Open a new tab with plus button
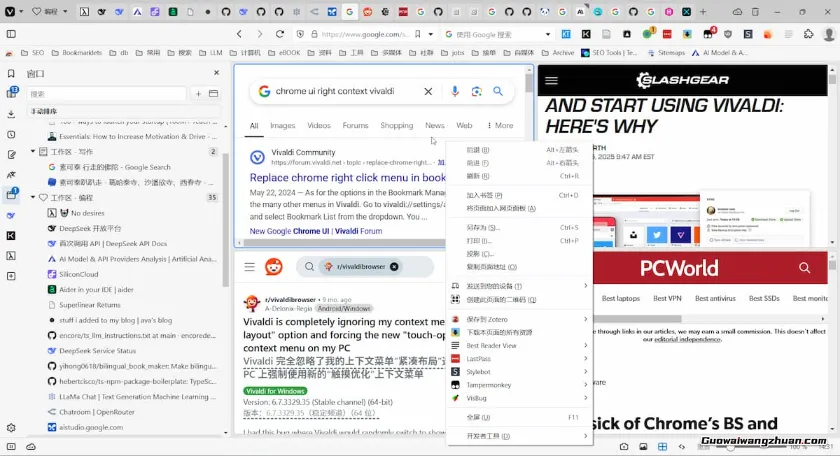The width and height of the screenshot is (840, 456). tap(703, 11)
